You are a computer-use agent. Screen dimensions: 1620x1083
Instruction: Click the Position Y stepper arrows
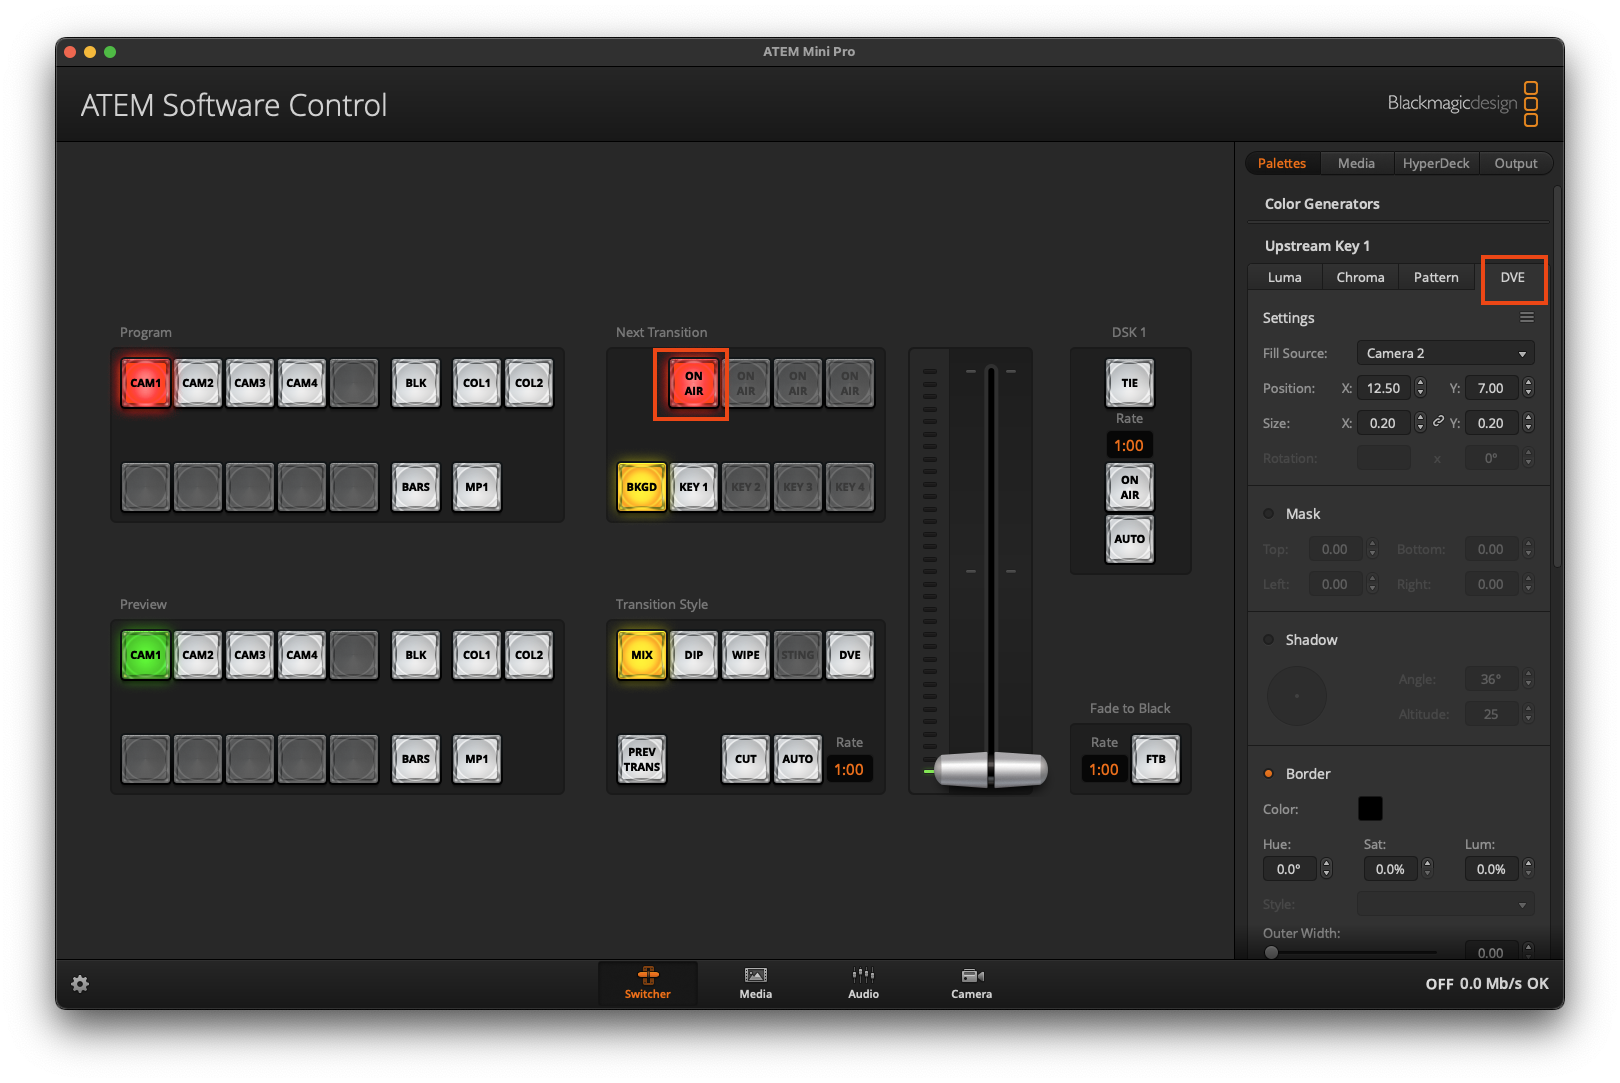pyautogui.click(x=1528, y=388)
